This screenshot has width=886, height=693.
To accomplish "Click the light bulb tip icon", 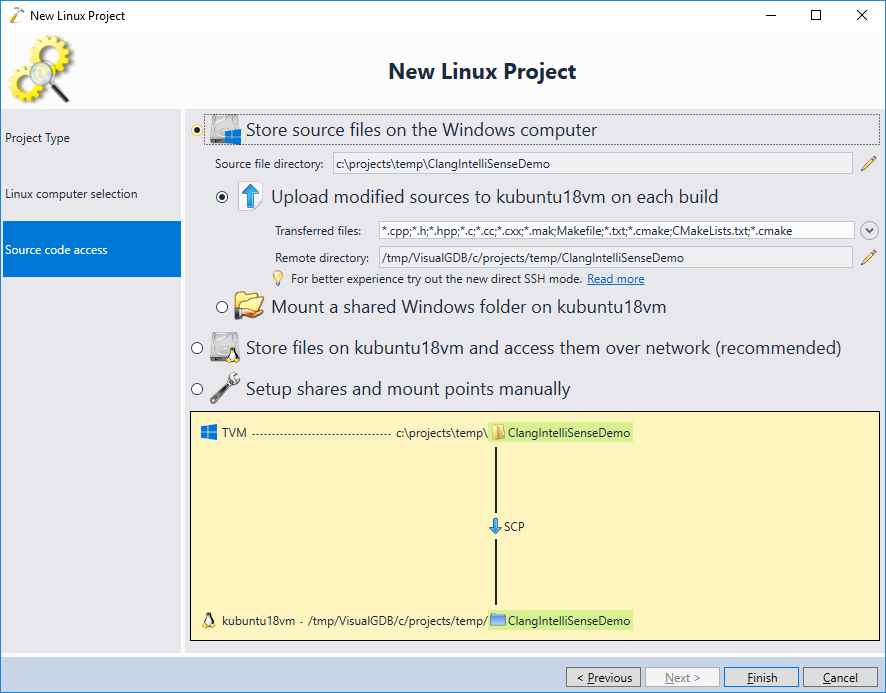I will [277, 278].
